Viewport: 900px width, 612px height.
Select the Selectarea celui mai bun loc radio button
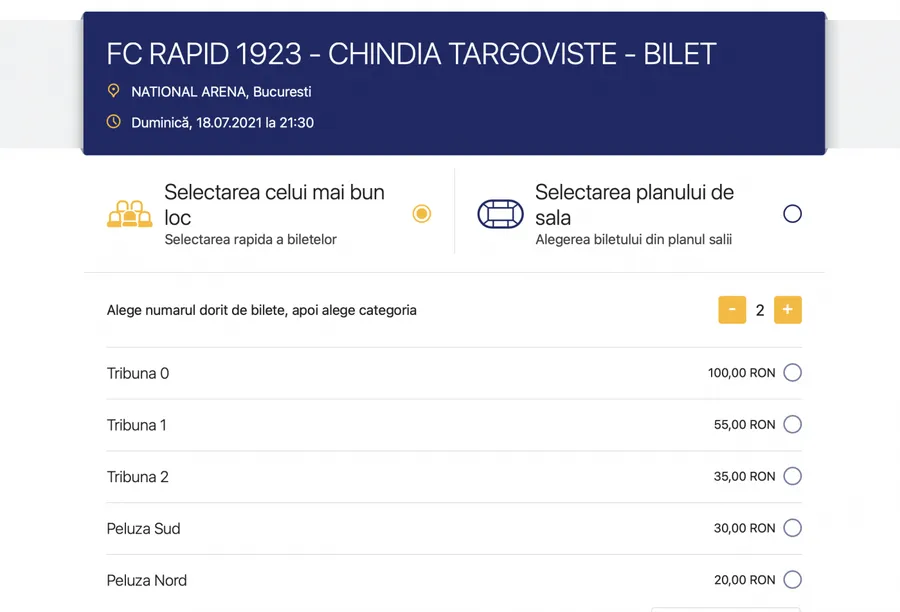[422, 213]
